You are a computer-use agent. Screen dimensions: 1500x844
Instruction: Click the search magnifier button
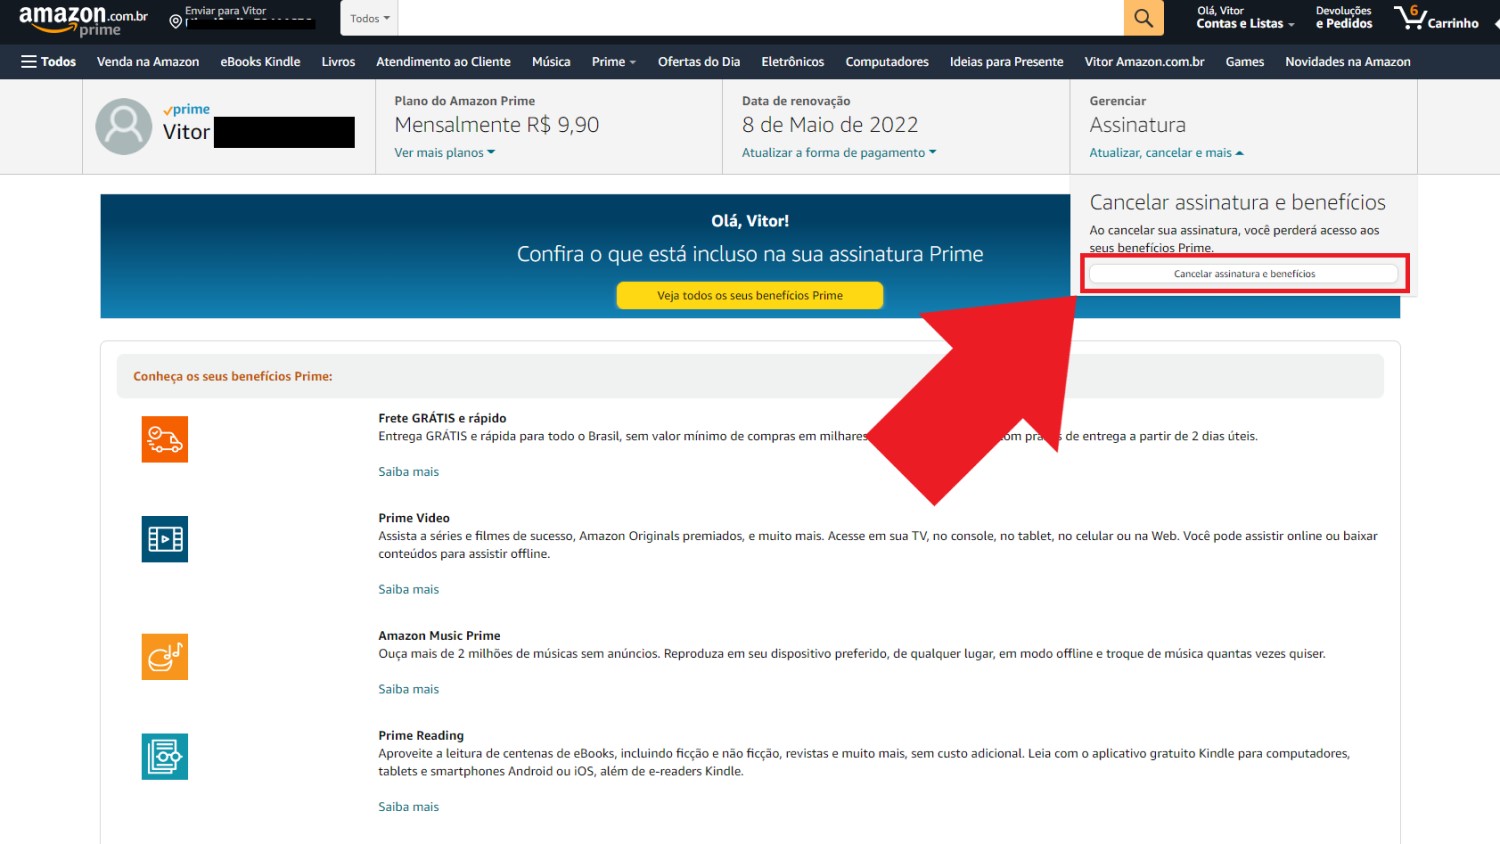[x=1143, y=18]
